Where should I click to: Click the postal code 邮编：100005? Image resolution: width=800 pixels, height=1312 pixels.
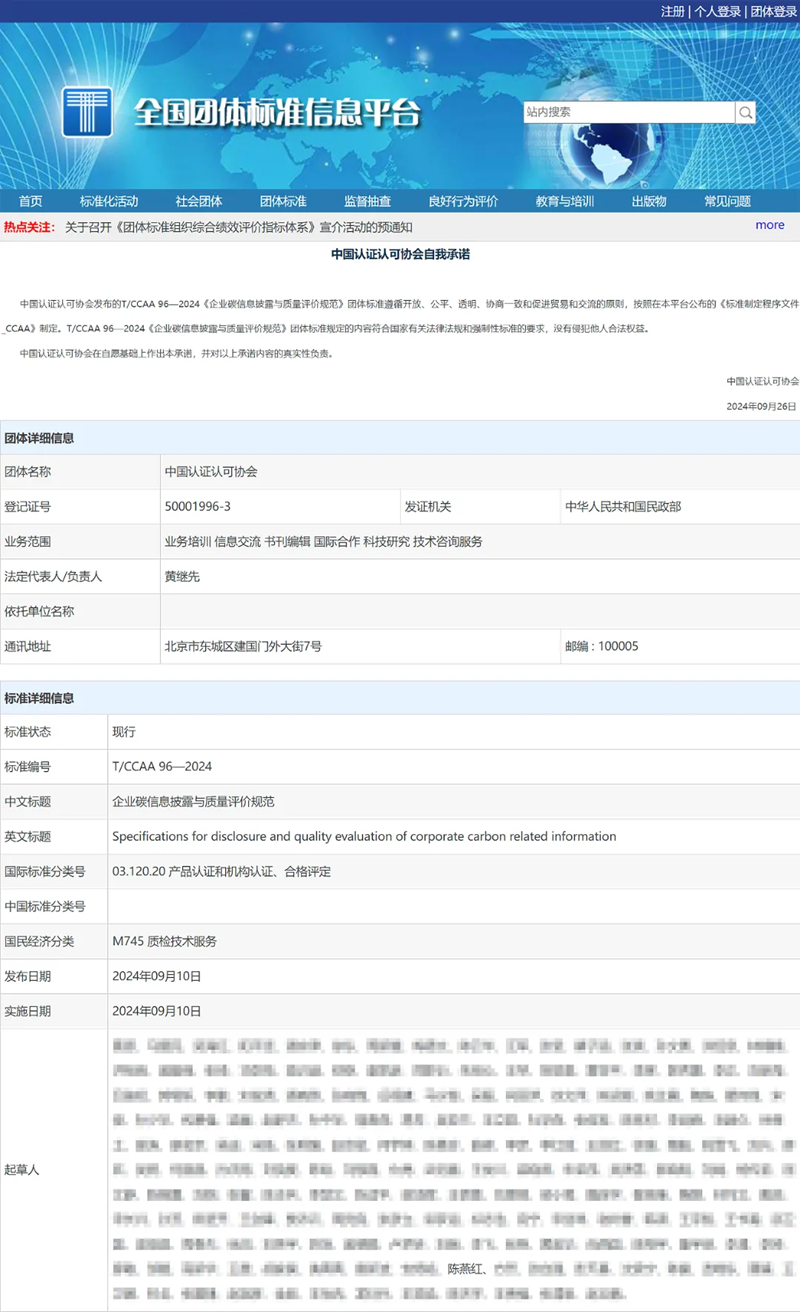601,647
